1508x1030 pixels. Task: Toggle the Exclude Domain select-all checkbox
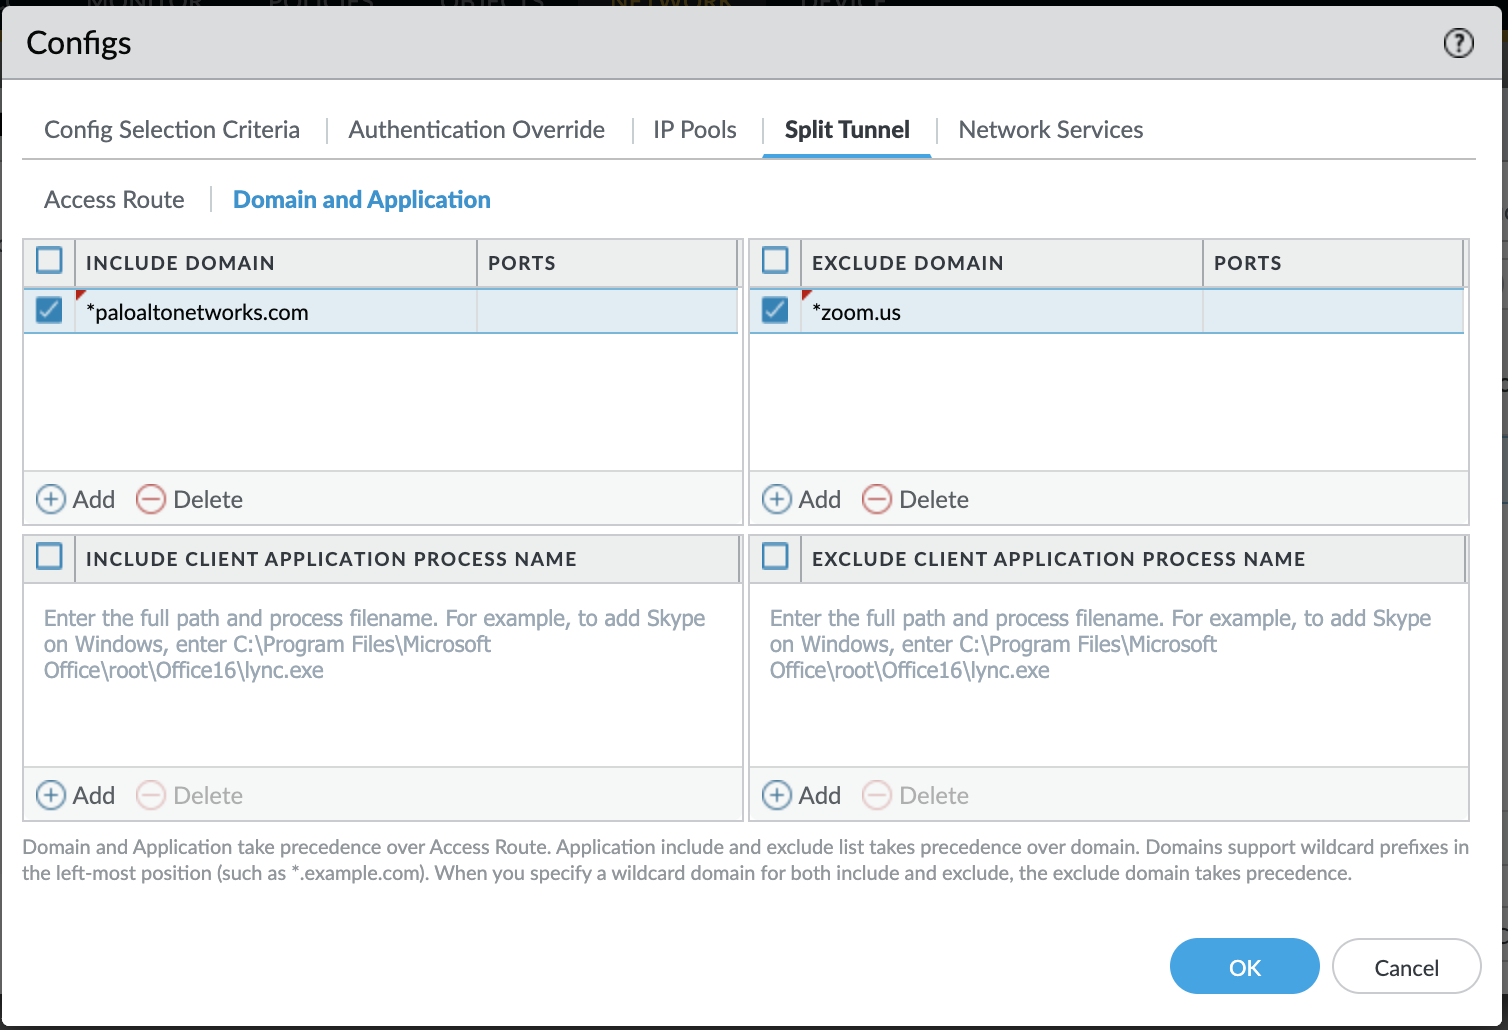click(775, 261)
